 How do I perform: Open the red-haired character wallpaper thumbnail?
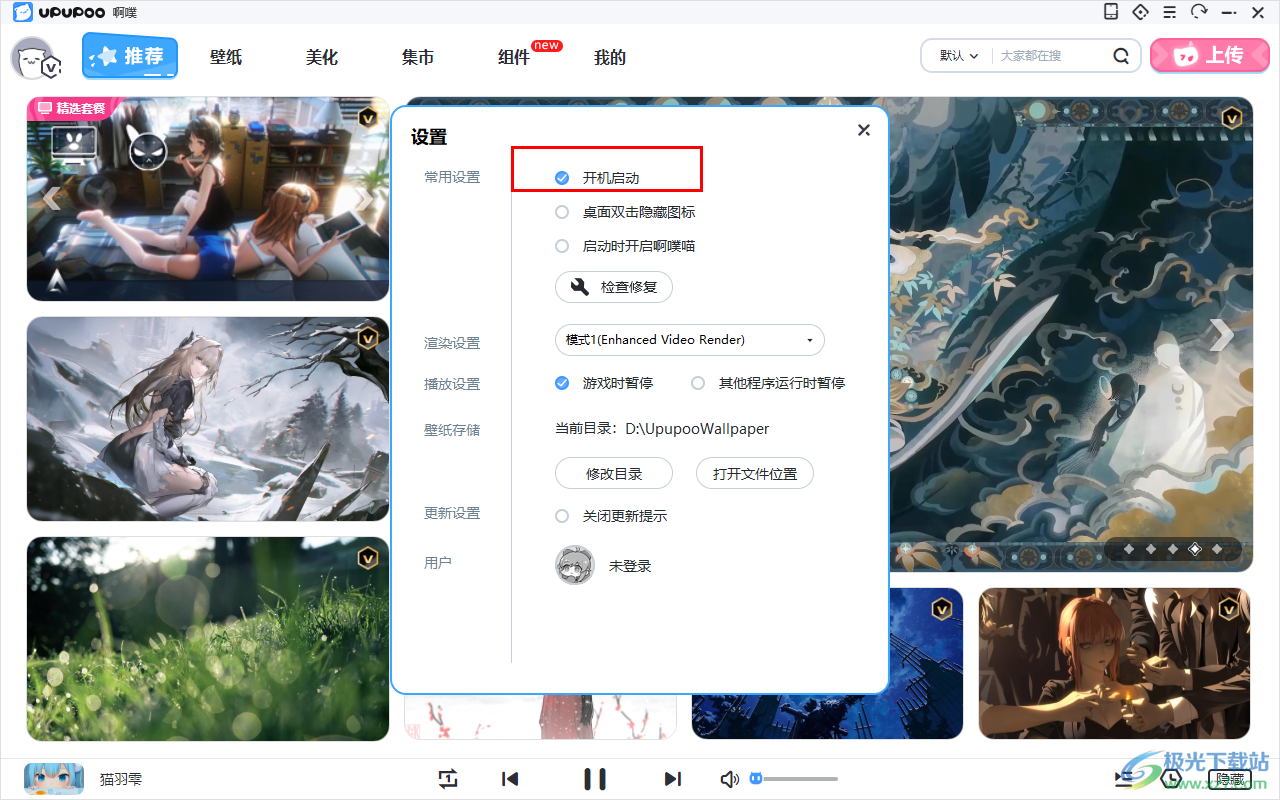[1115, 663]
